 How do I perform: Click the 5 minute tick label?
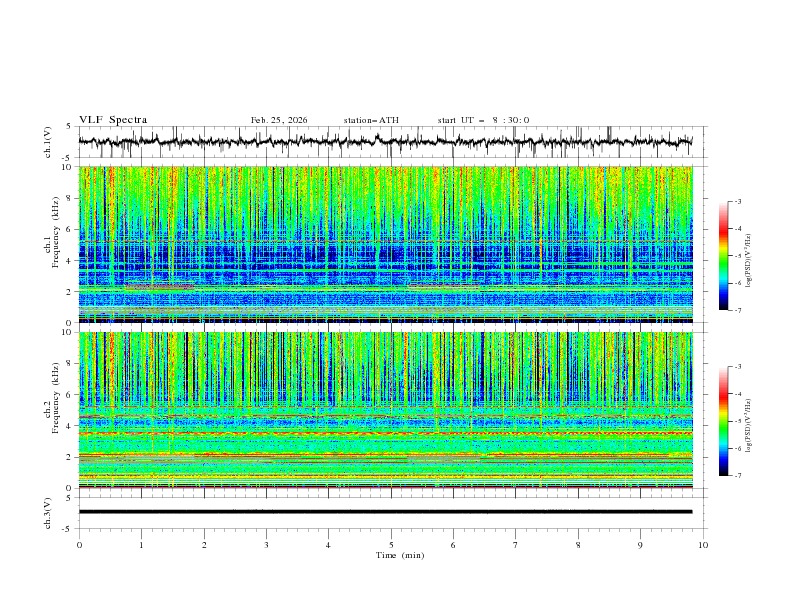coord(391,546)
